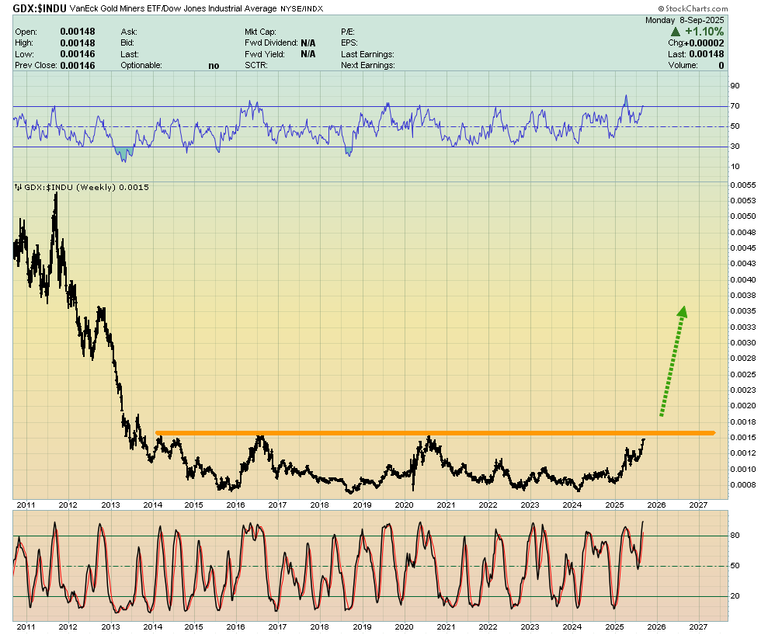This screenshot has height=634, width=768.
Task: Click the 2014 year label on main chart axis
Action: (x=152, y=505)
